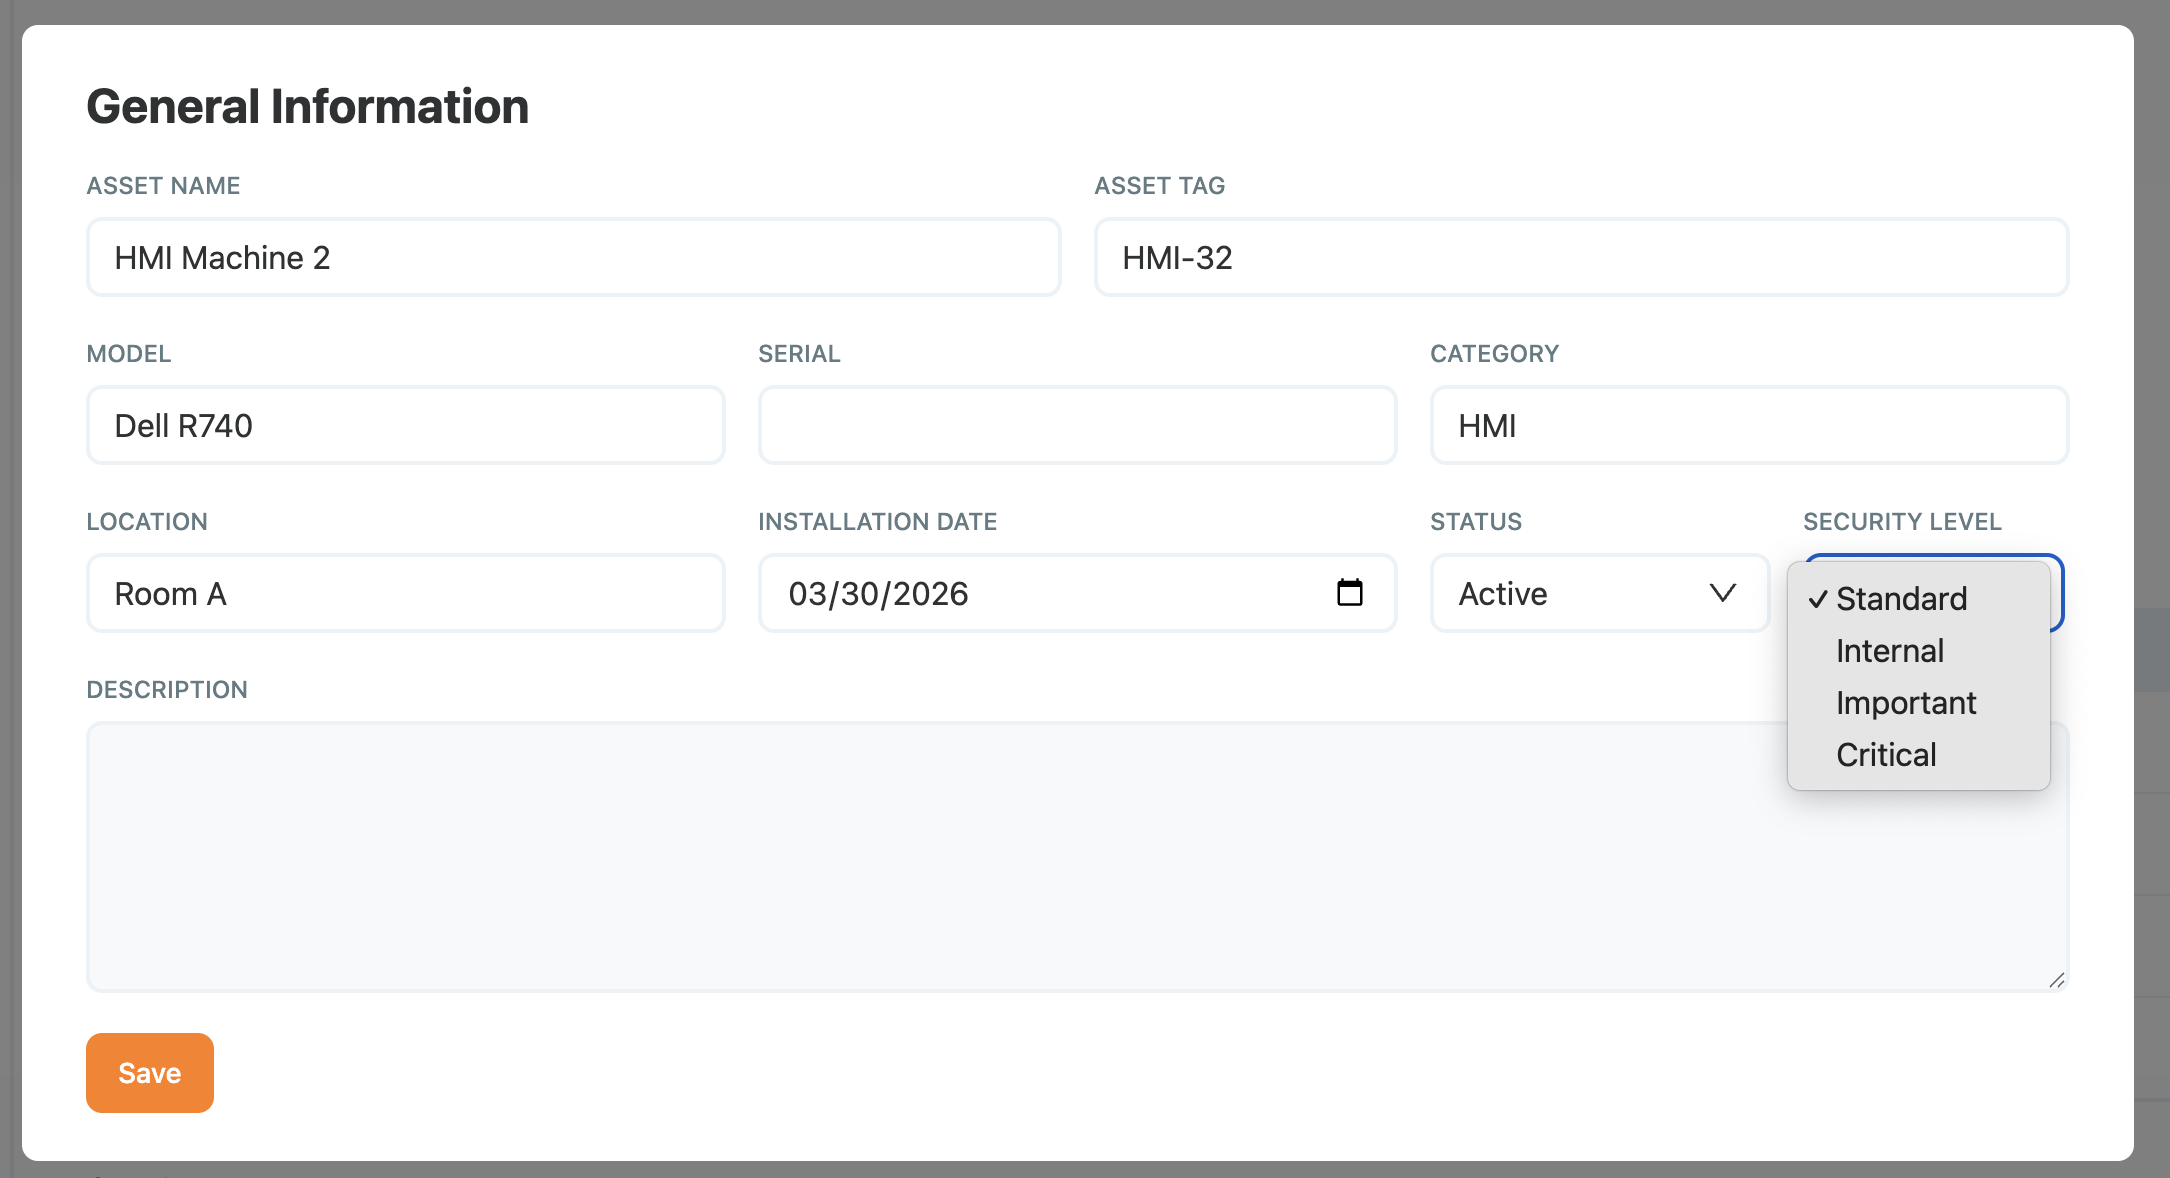Click the Security Level select box edge
Viewport: 2170px width, 1178px height.
coord(2058,594)
